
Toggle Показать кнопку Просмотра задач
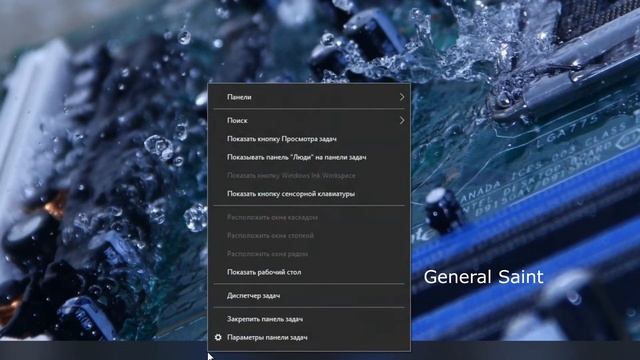click(x=309, y=139)
